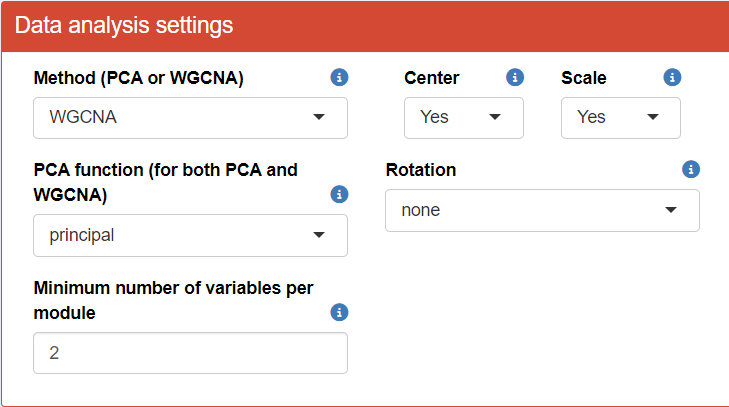Expand the Center Yes dropdown
The width and height of the screenshot is (729, 407).
click(x=463, y=117)
